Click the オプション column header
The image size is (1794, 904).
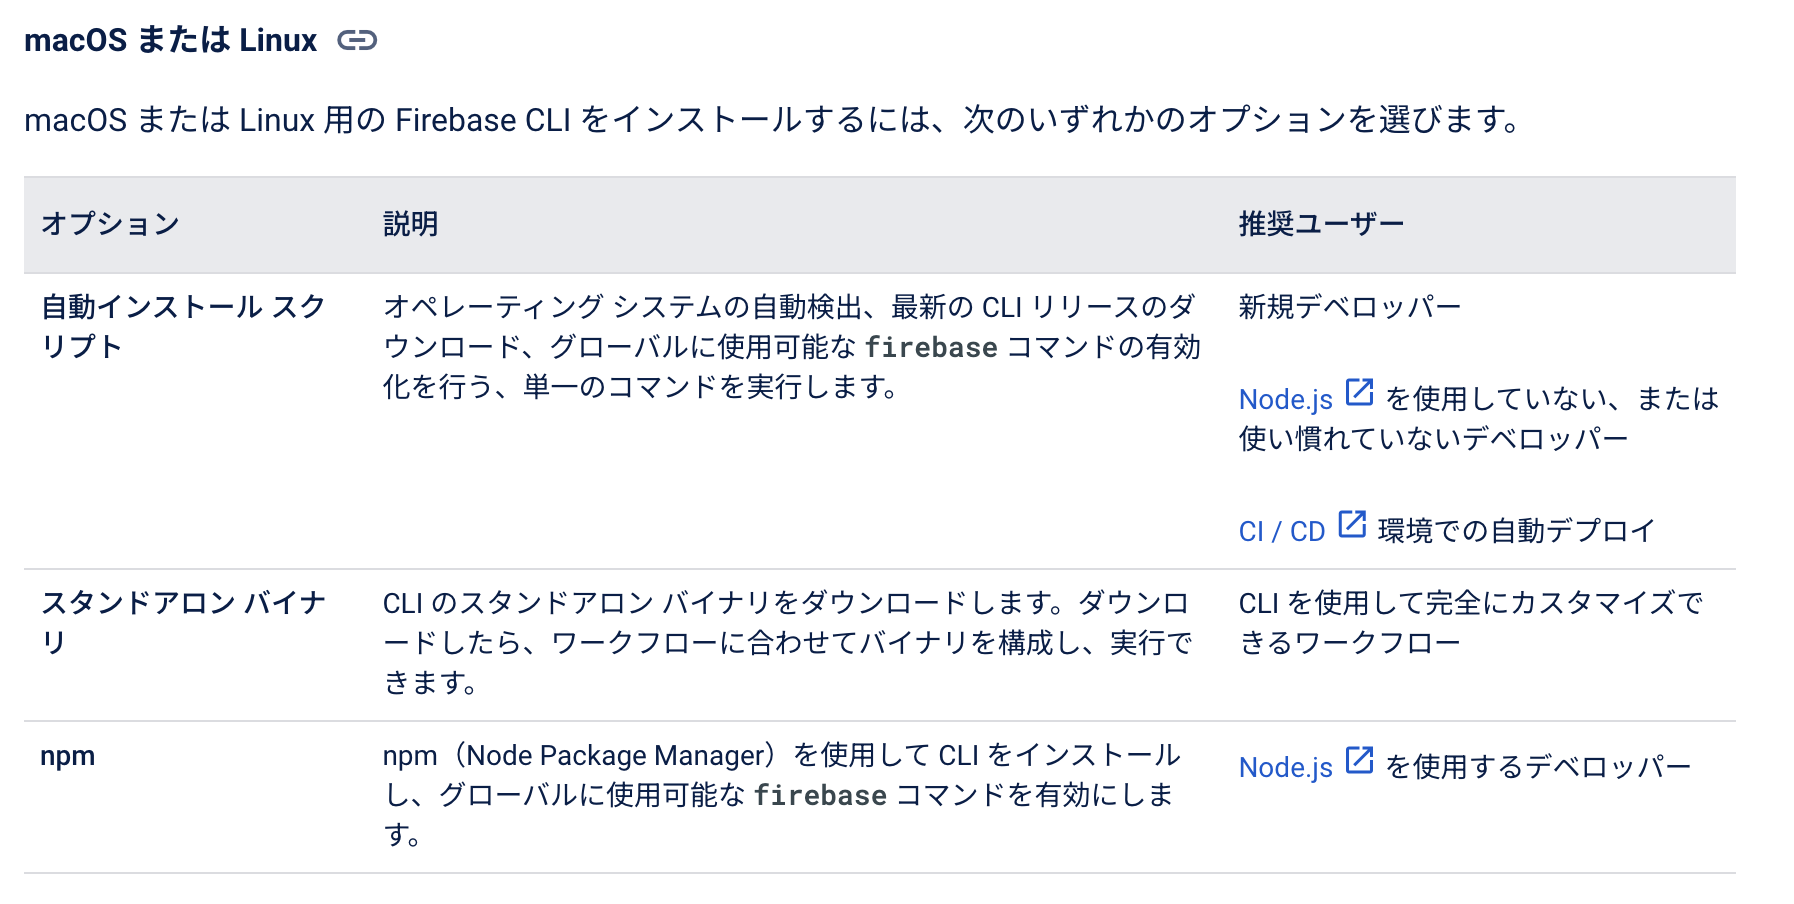(x=110, y=224)
